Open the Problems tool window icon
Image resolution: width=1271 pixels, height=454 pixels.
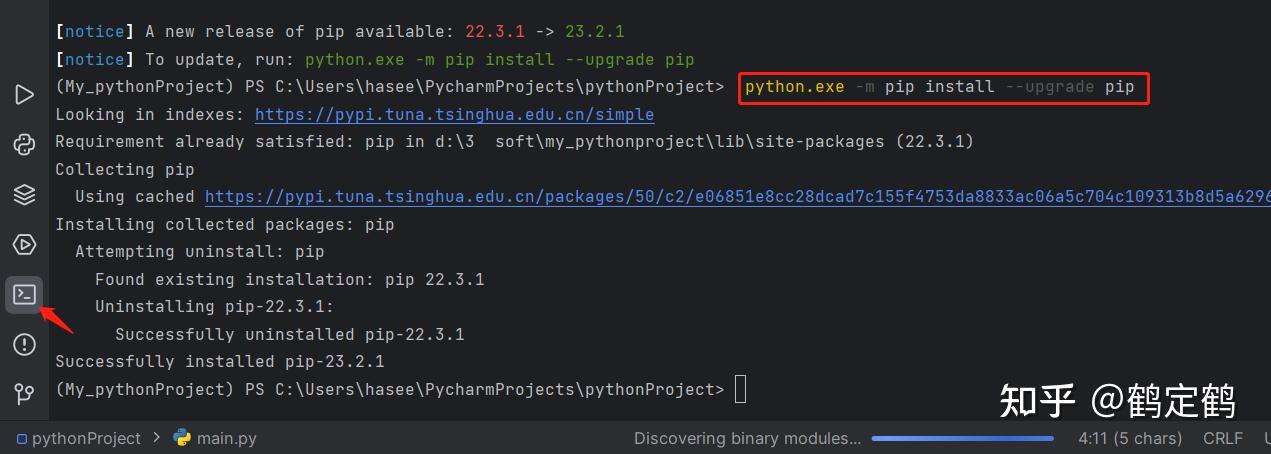click(24, 345)
